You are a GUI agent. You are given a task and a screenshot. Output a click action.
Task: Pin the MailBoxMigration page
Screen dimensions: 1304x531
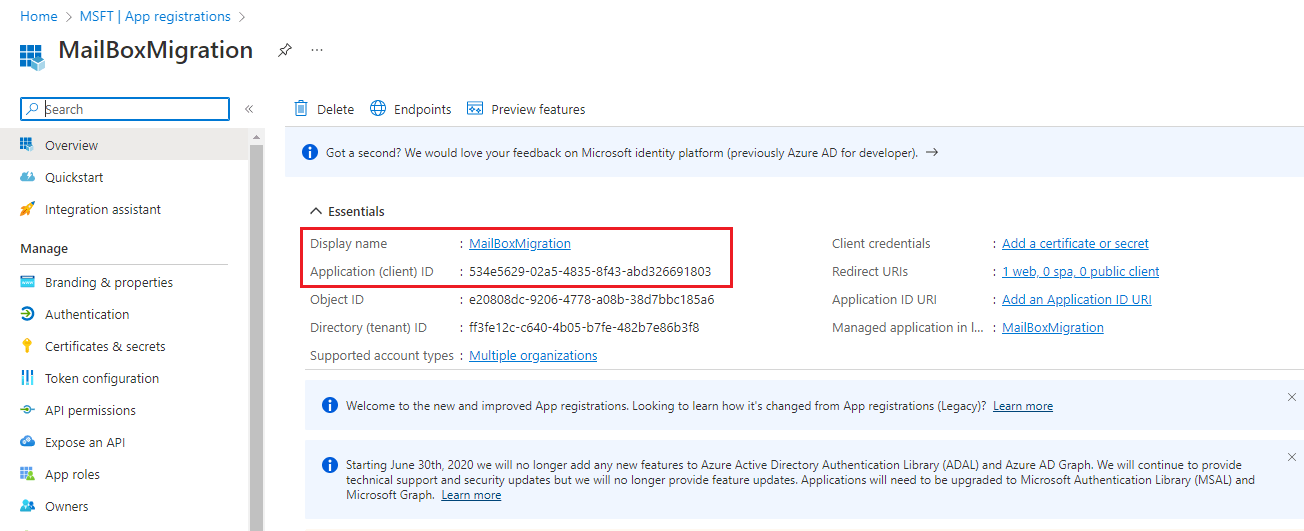(x=285, y=50)
